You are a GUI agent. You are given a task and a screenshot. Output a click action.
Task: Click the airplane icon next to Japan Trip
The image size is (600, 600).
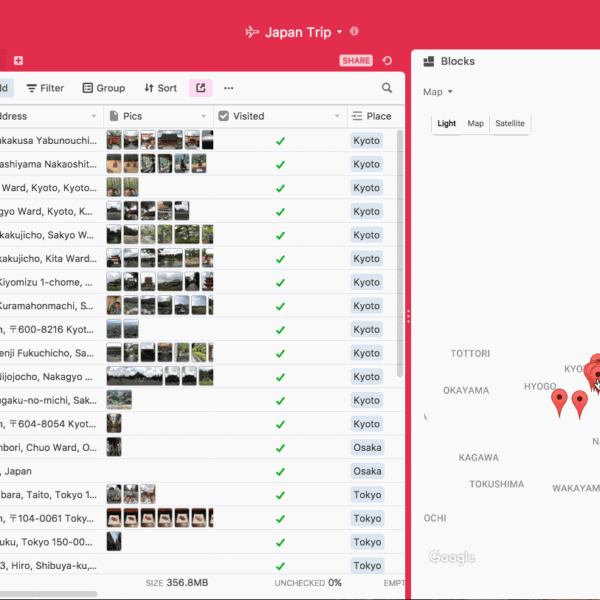(252, 32)
